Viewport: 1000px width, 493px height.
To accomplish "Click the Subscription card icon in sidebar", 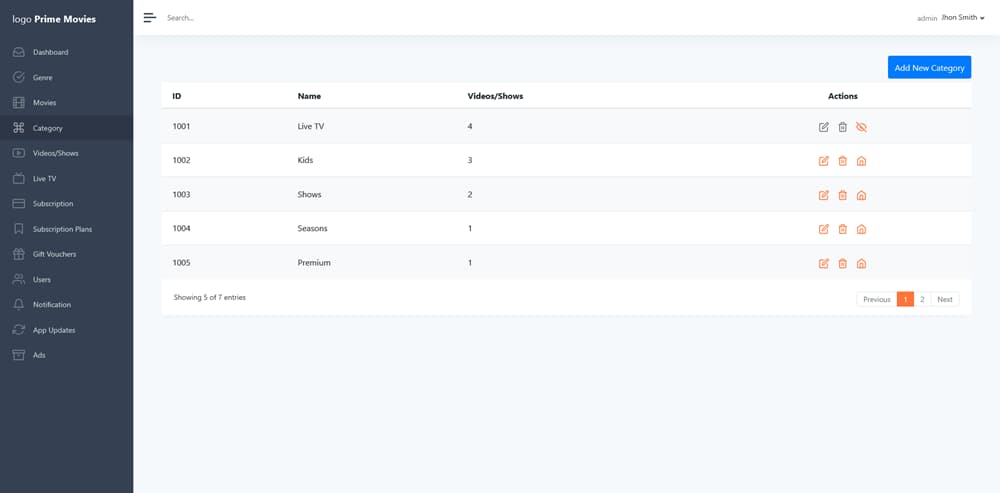I will tap(18, 203).
